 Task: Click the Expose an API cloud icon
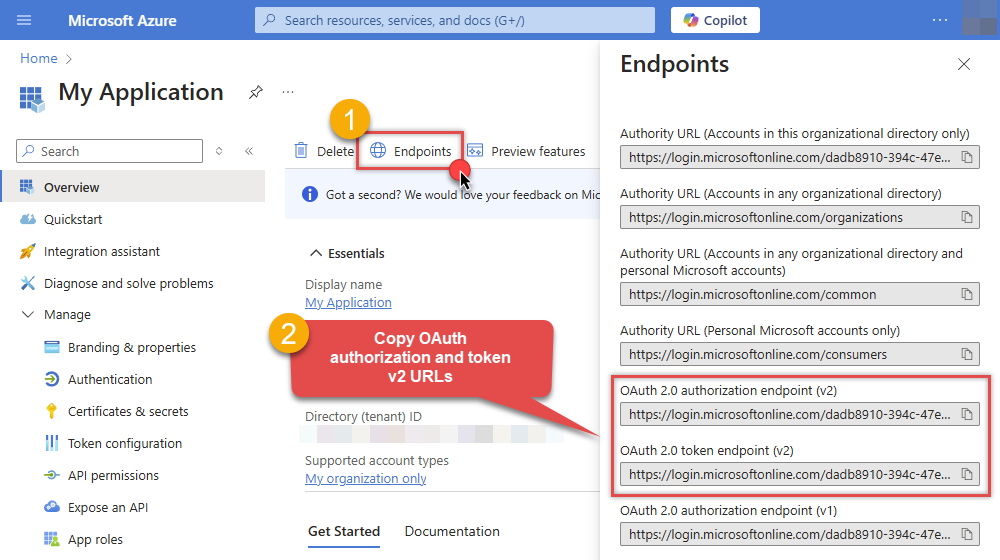(52, 507)
